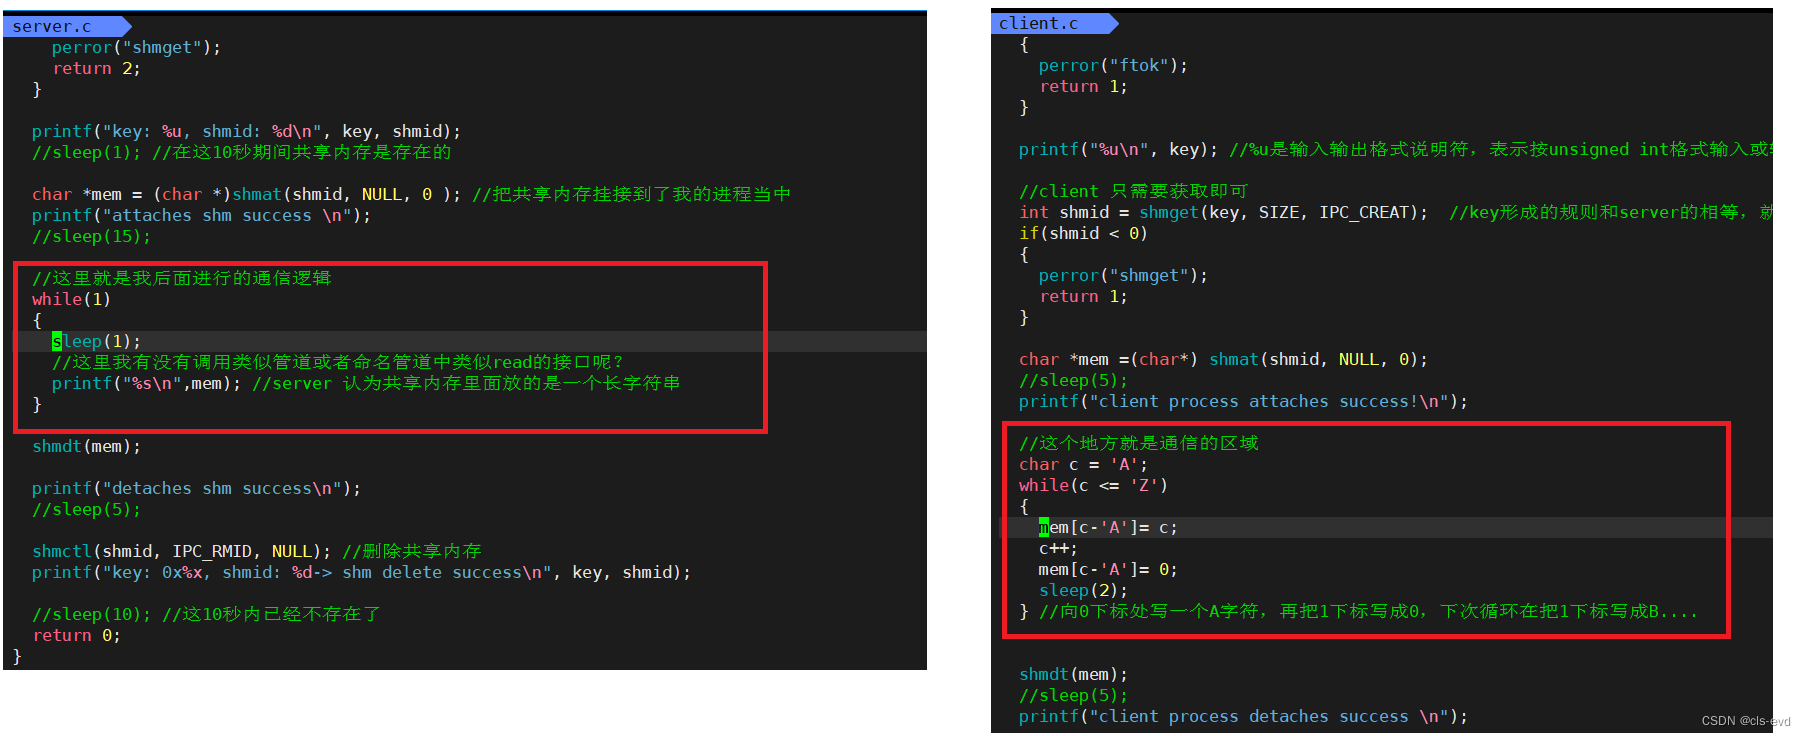Click the 'char *mem = (char *)shmat' line in server.c
The height and width of the screenshot is (736, 1806).
pos(411,194)
